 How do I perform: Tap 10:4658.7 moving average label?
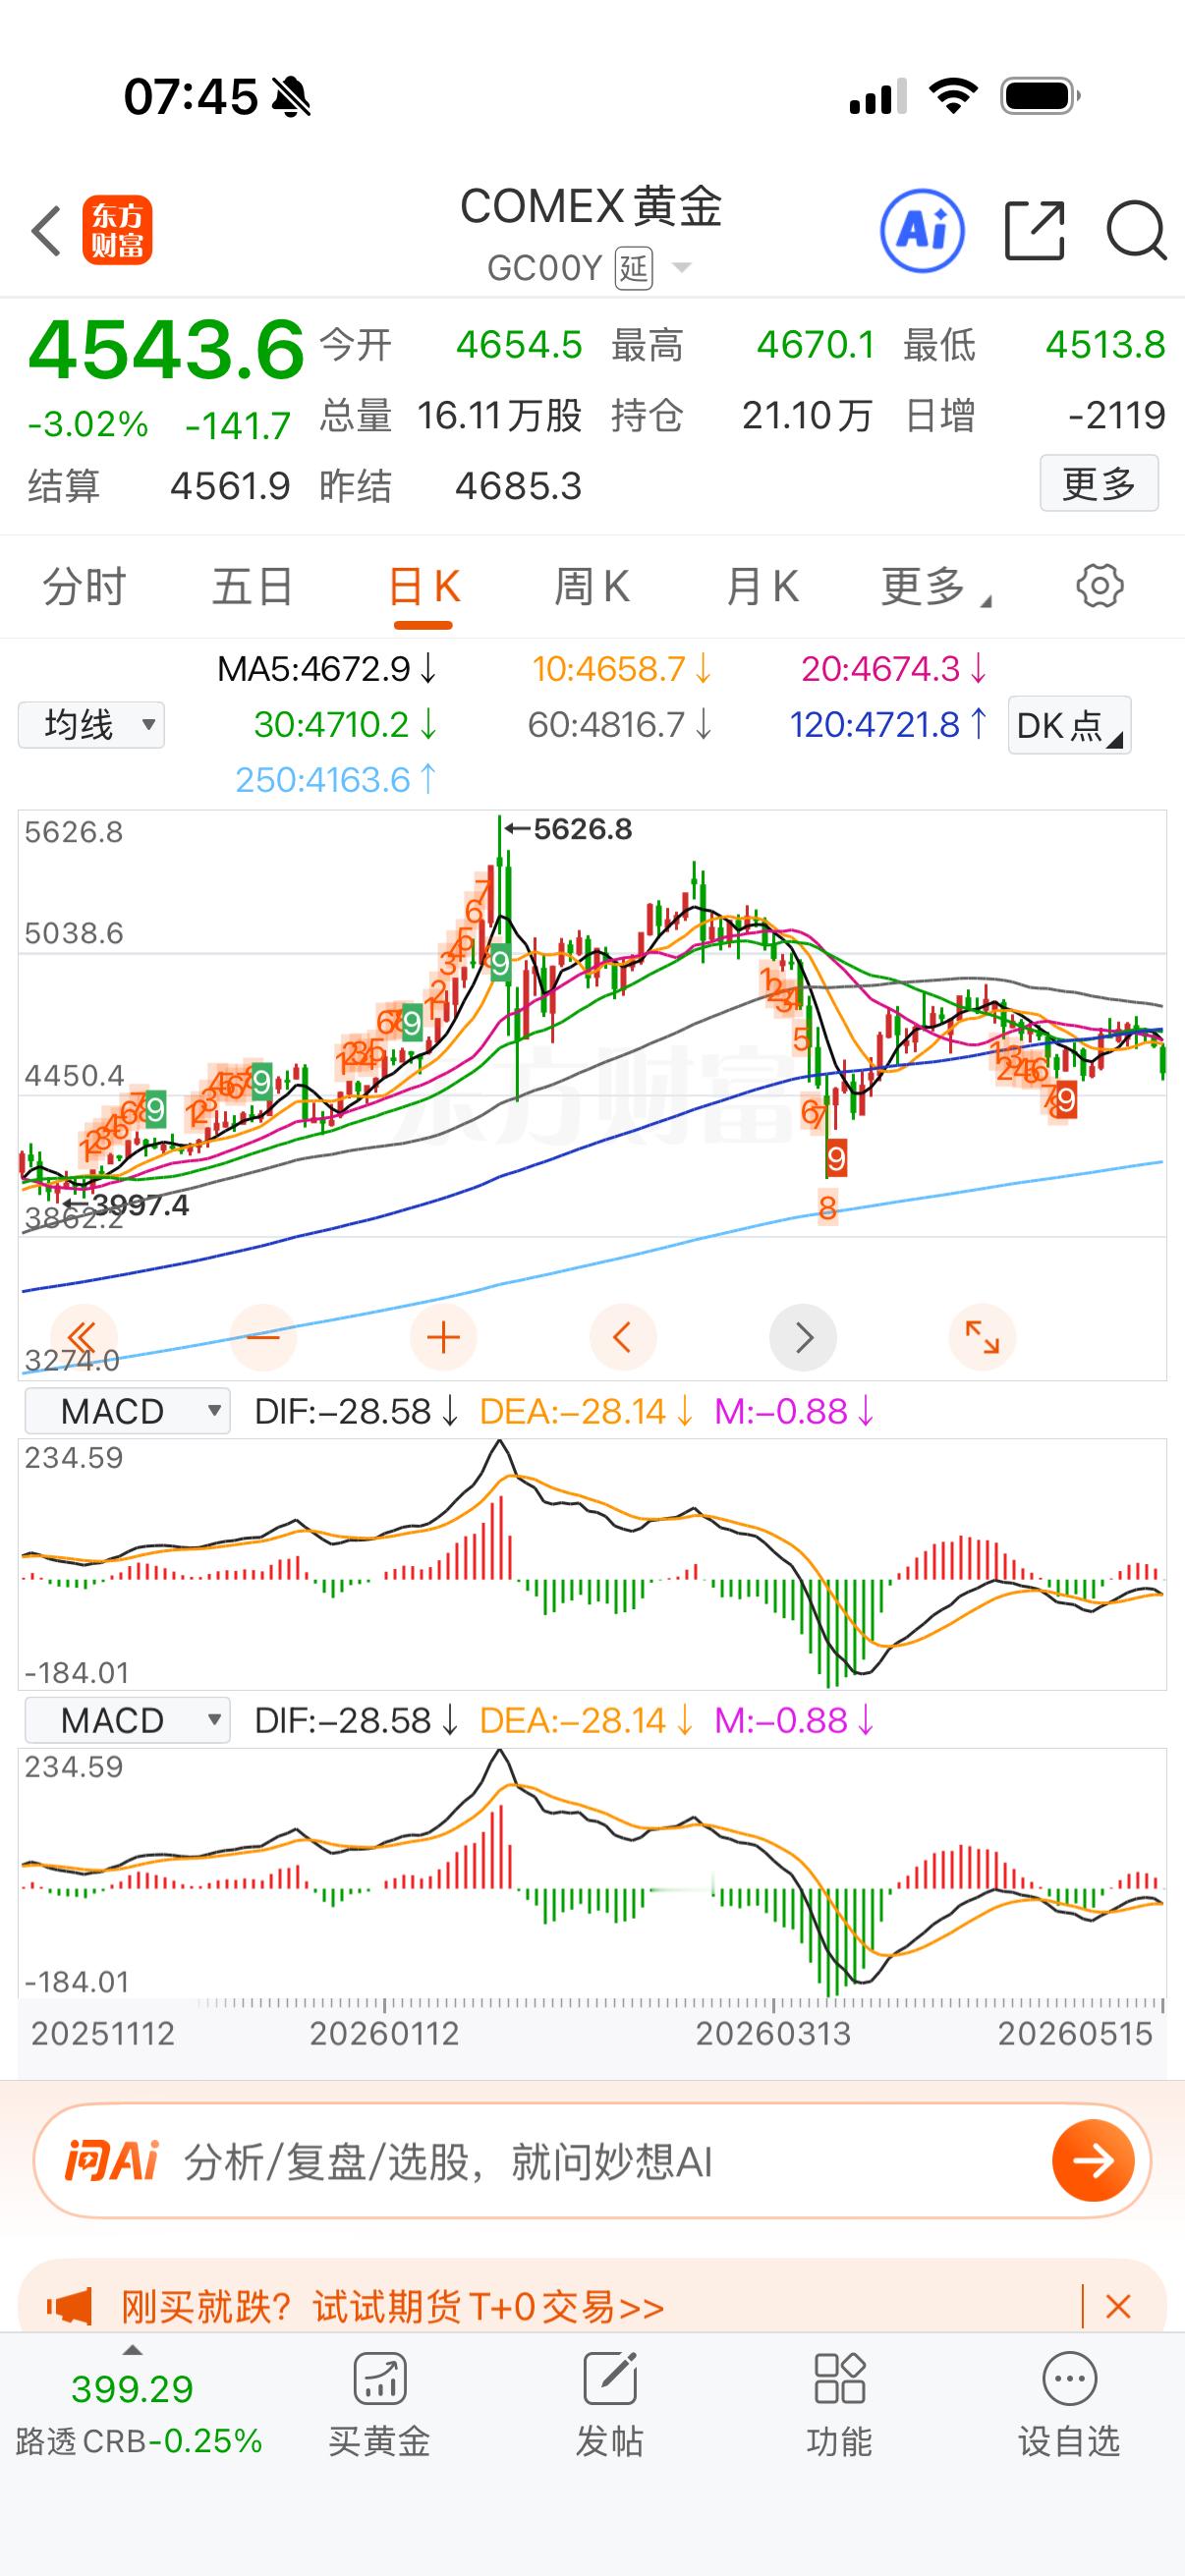tap(621, 668)
